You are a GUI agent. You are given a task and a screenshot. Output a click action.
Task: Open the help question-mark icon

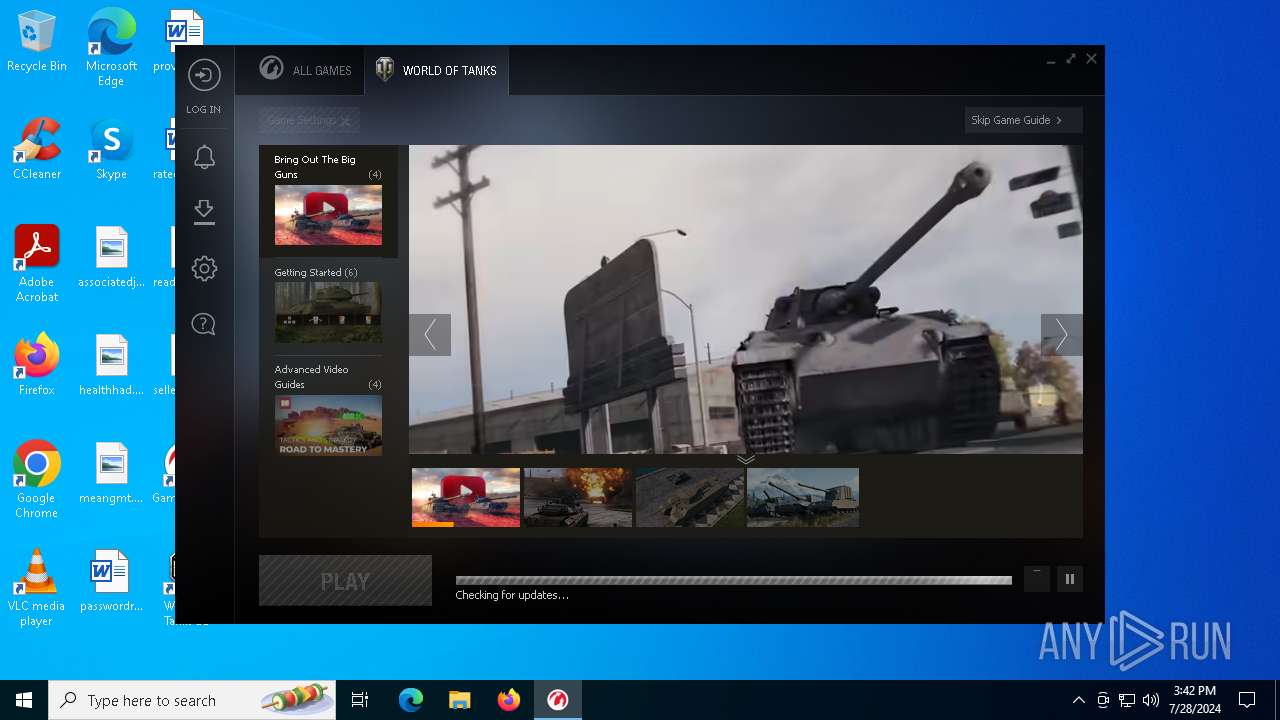[204, 324]
